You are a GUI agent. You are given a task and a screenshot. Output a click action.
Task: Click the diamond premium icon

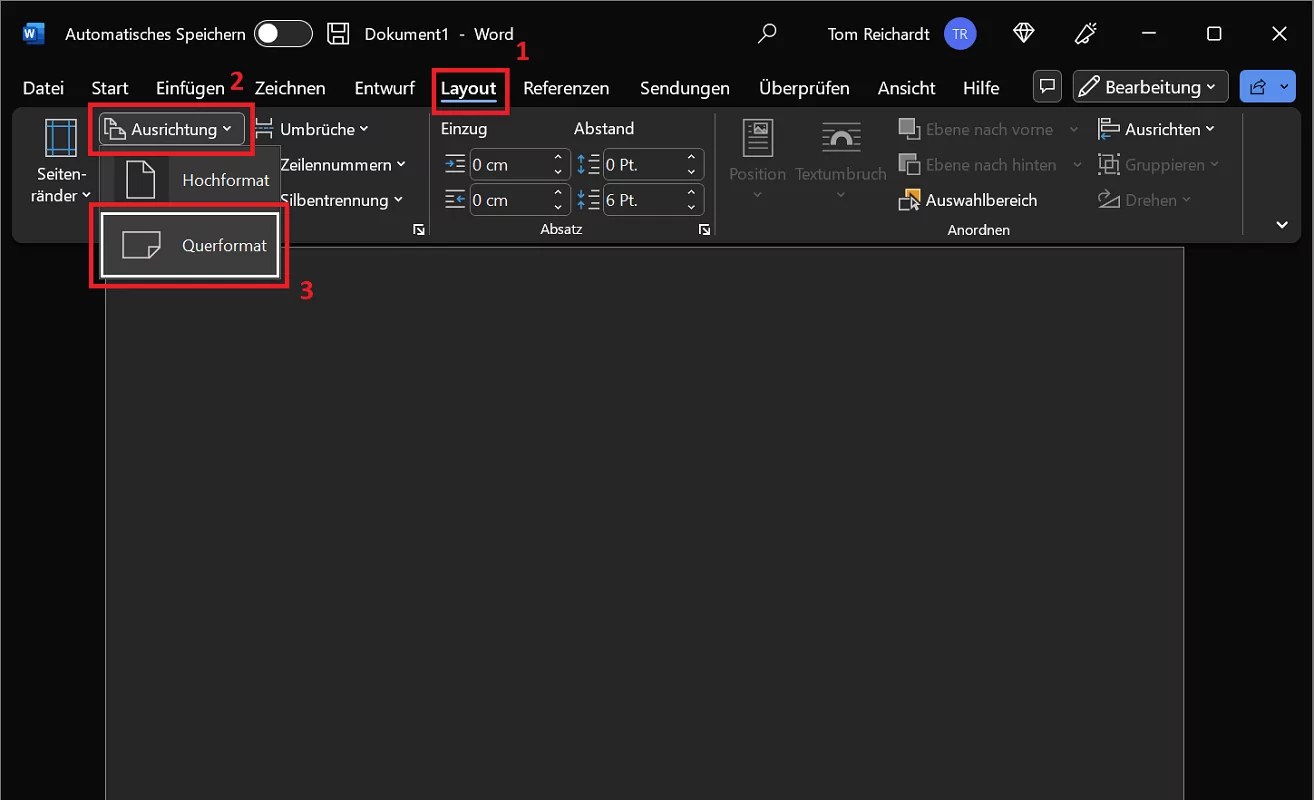[1023, 34]
